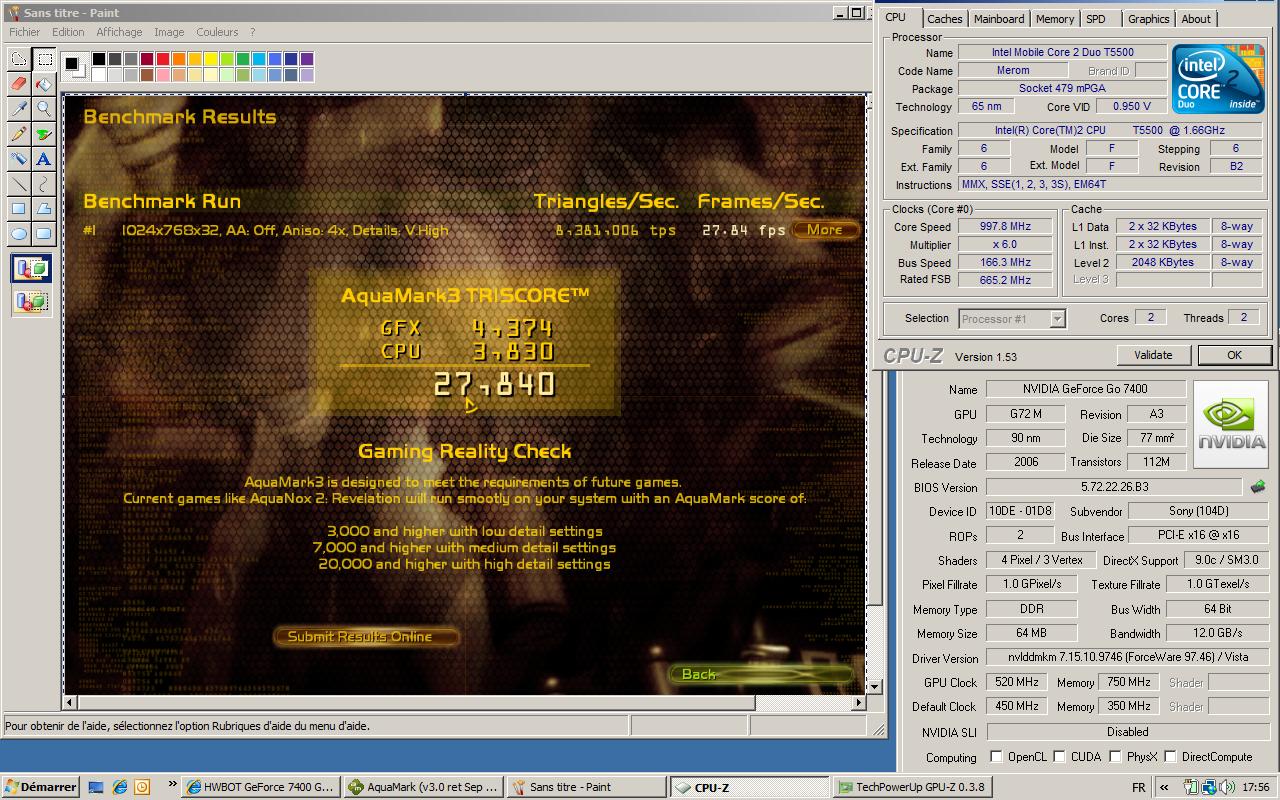Select the Text tool (letter A)
The height and width of the screenshot is (800, 1280).
pyautogui.click(x=44, y=159)
